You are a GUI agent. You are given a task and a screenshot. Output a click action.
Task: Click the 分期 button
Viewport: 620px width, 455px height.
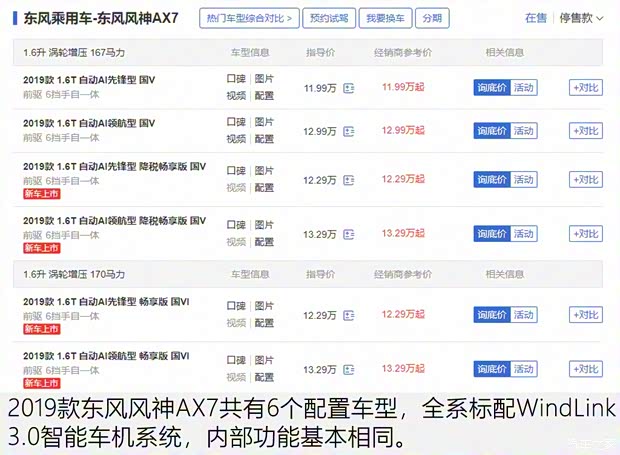point(432,18)
